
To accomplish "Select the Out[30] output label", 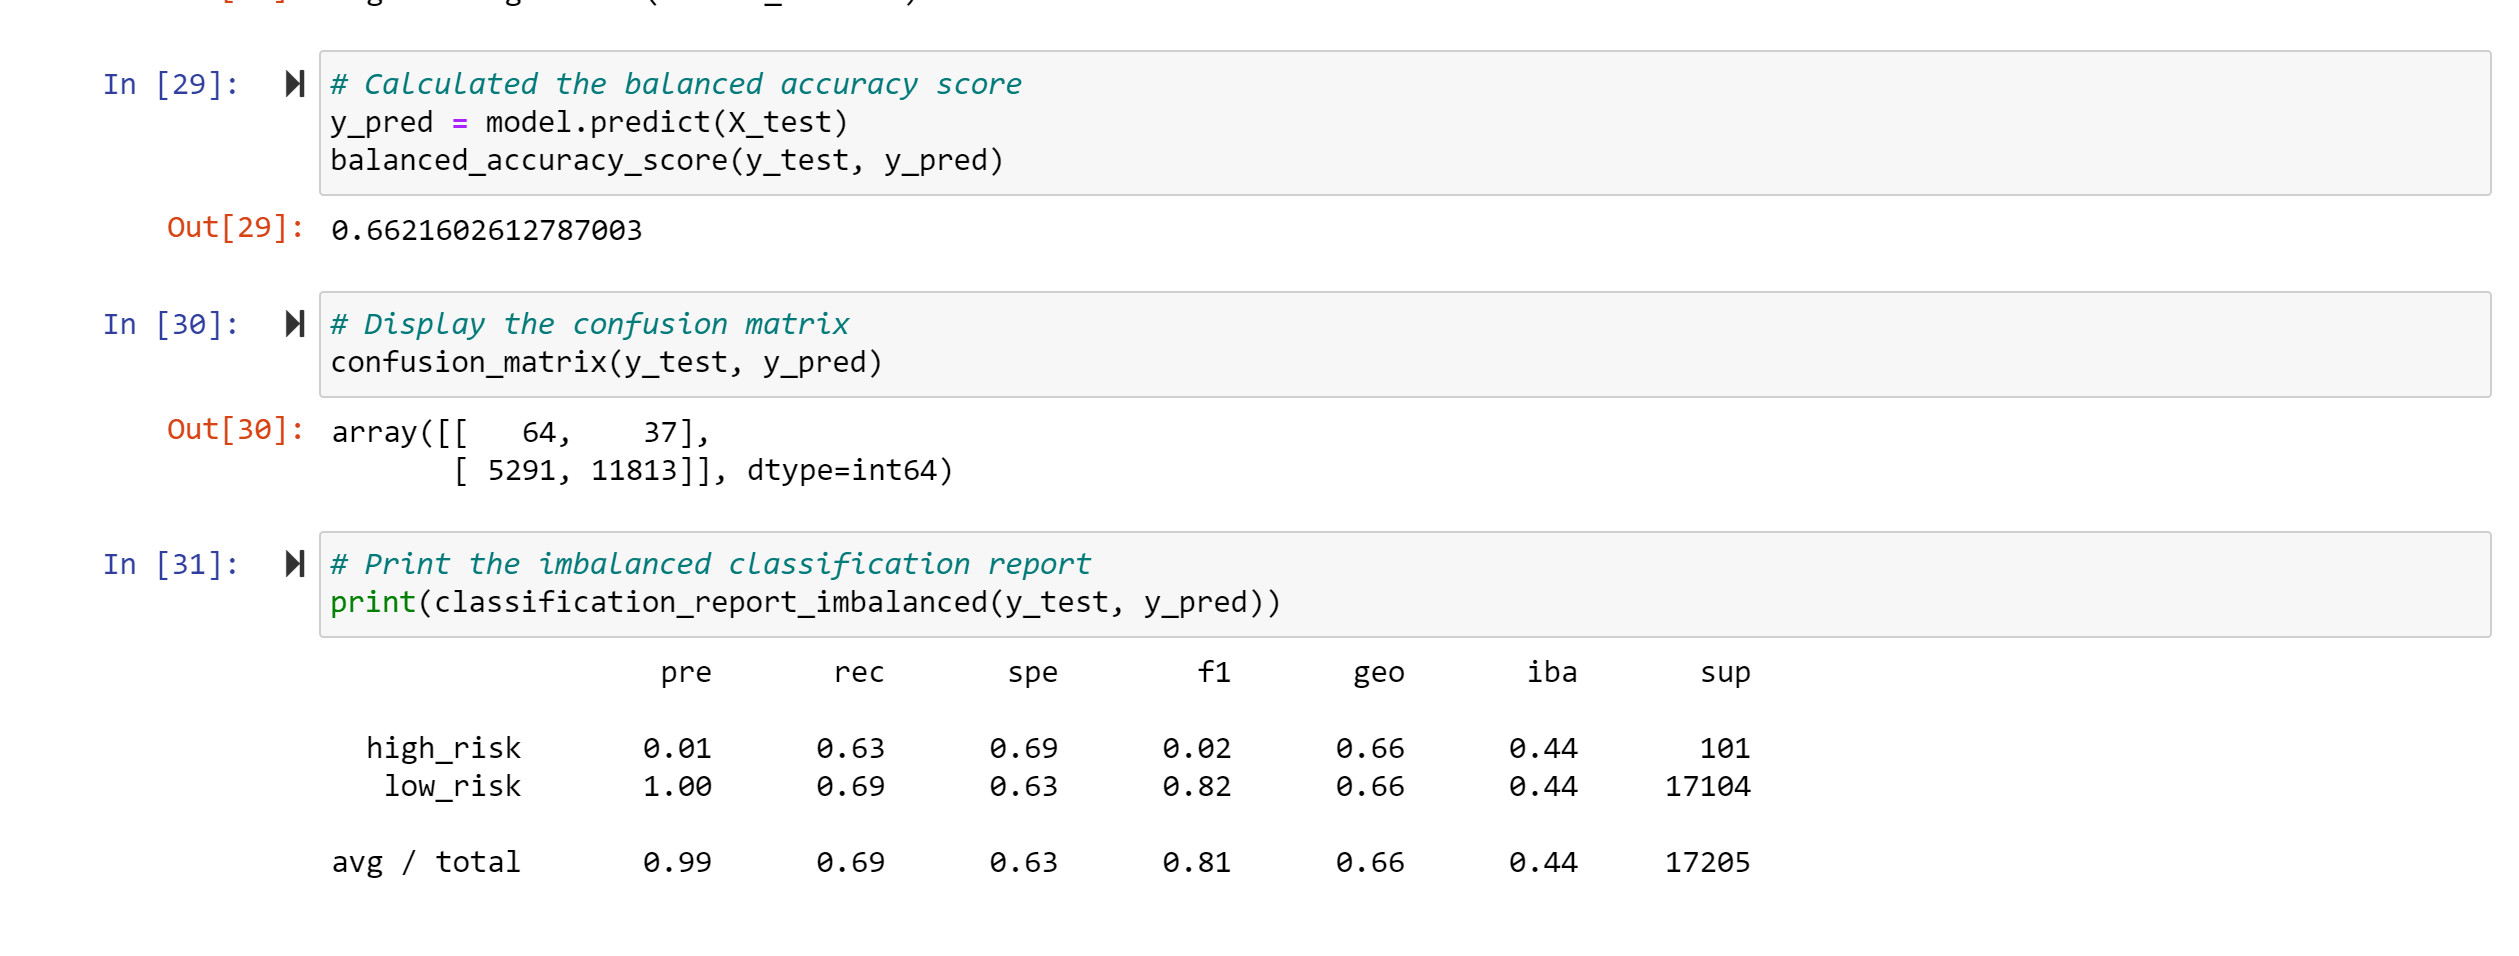I will (235, 430).
